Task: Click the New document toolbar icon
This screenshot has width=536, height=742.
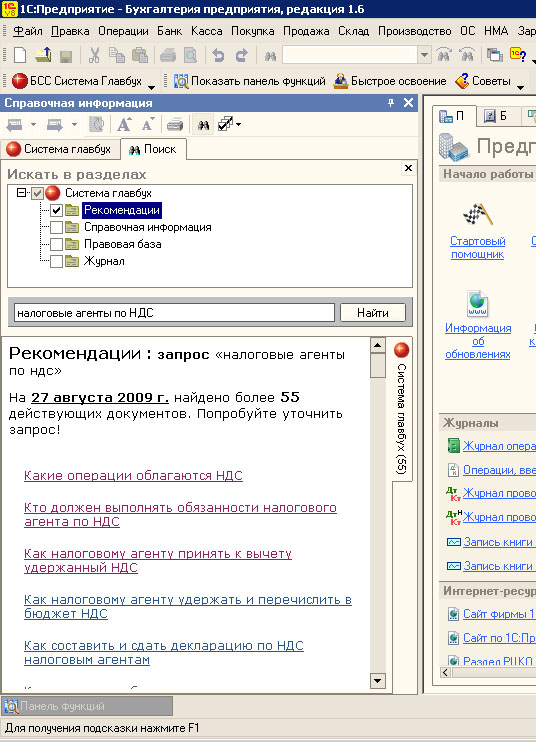Action: 20,55
